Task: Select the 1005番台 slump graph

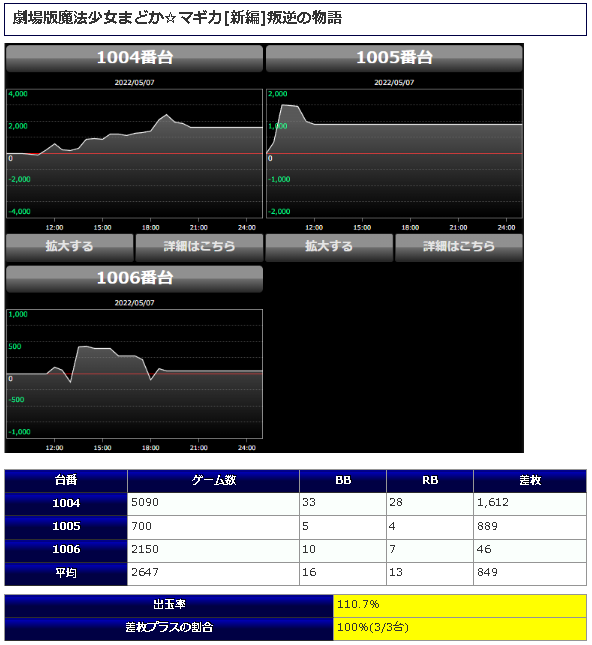Action: point(394,153)
